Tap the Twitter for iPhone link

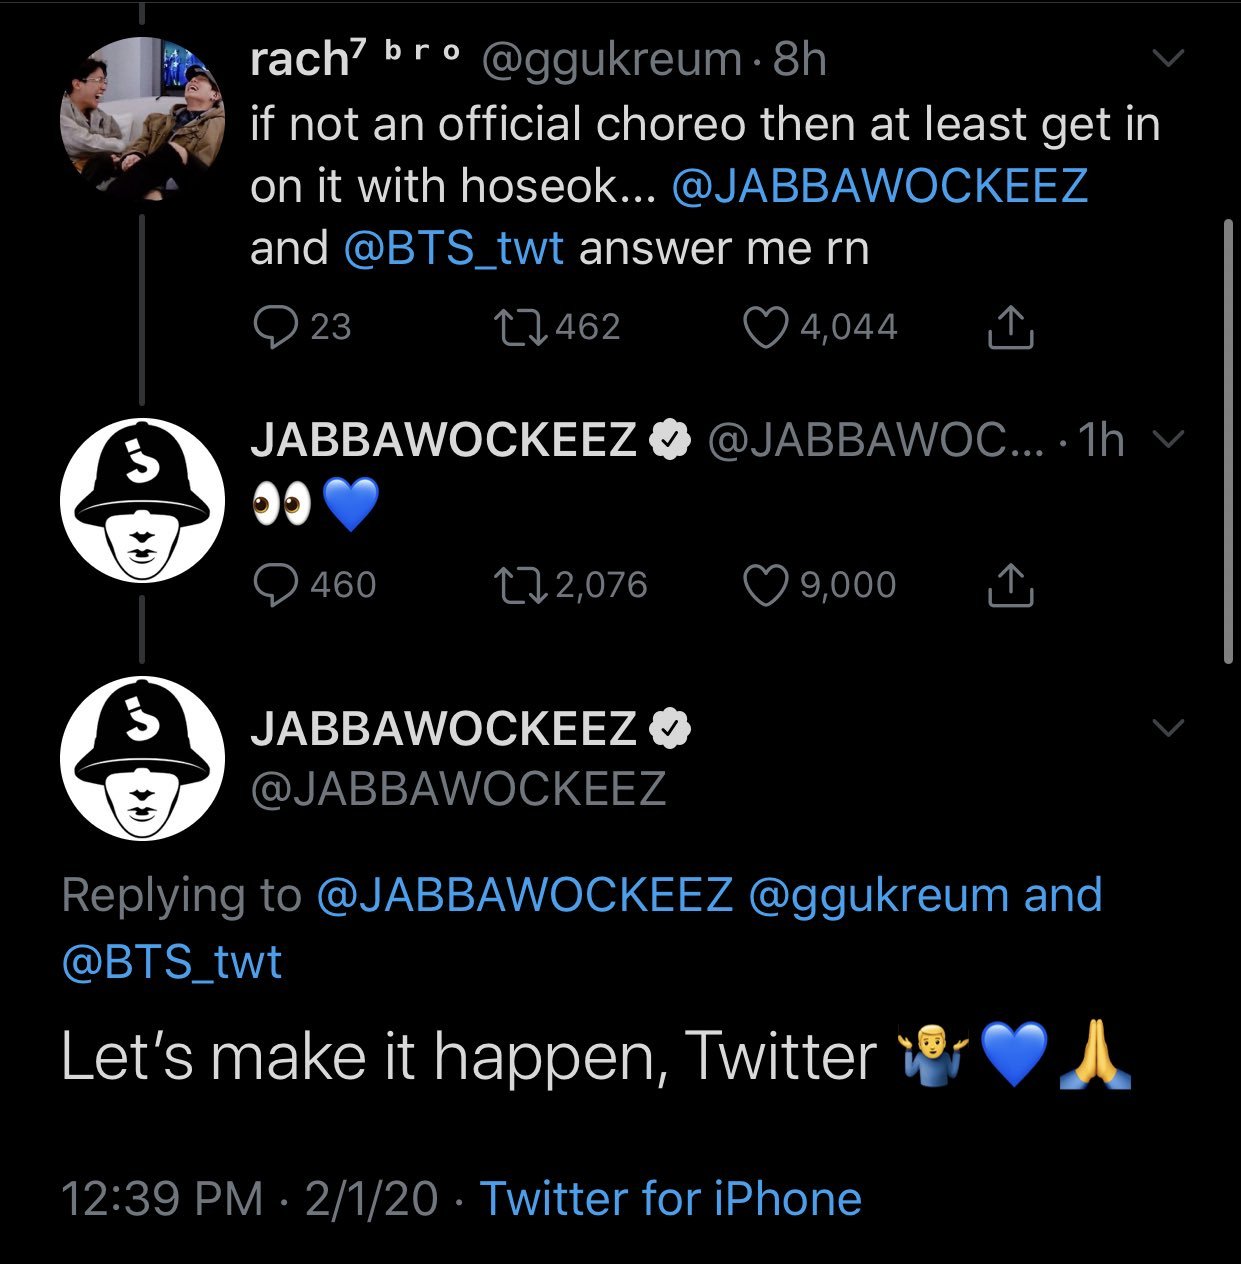(x=670, y=1198)
